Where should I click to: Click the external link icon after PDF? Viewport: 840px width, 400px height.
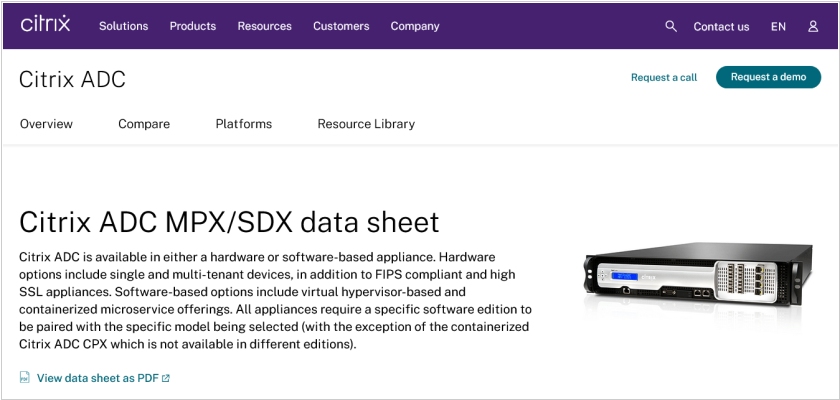point(166,378)
